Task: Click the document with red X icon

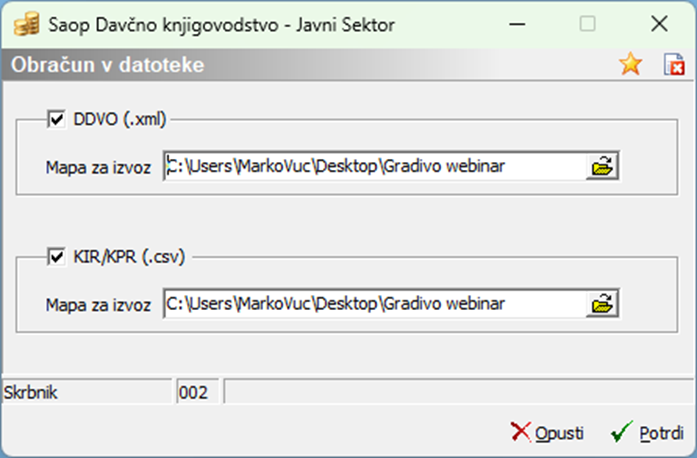Action: point(674,64)
